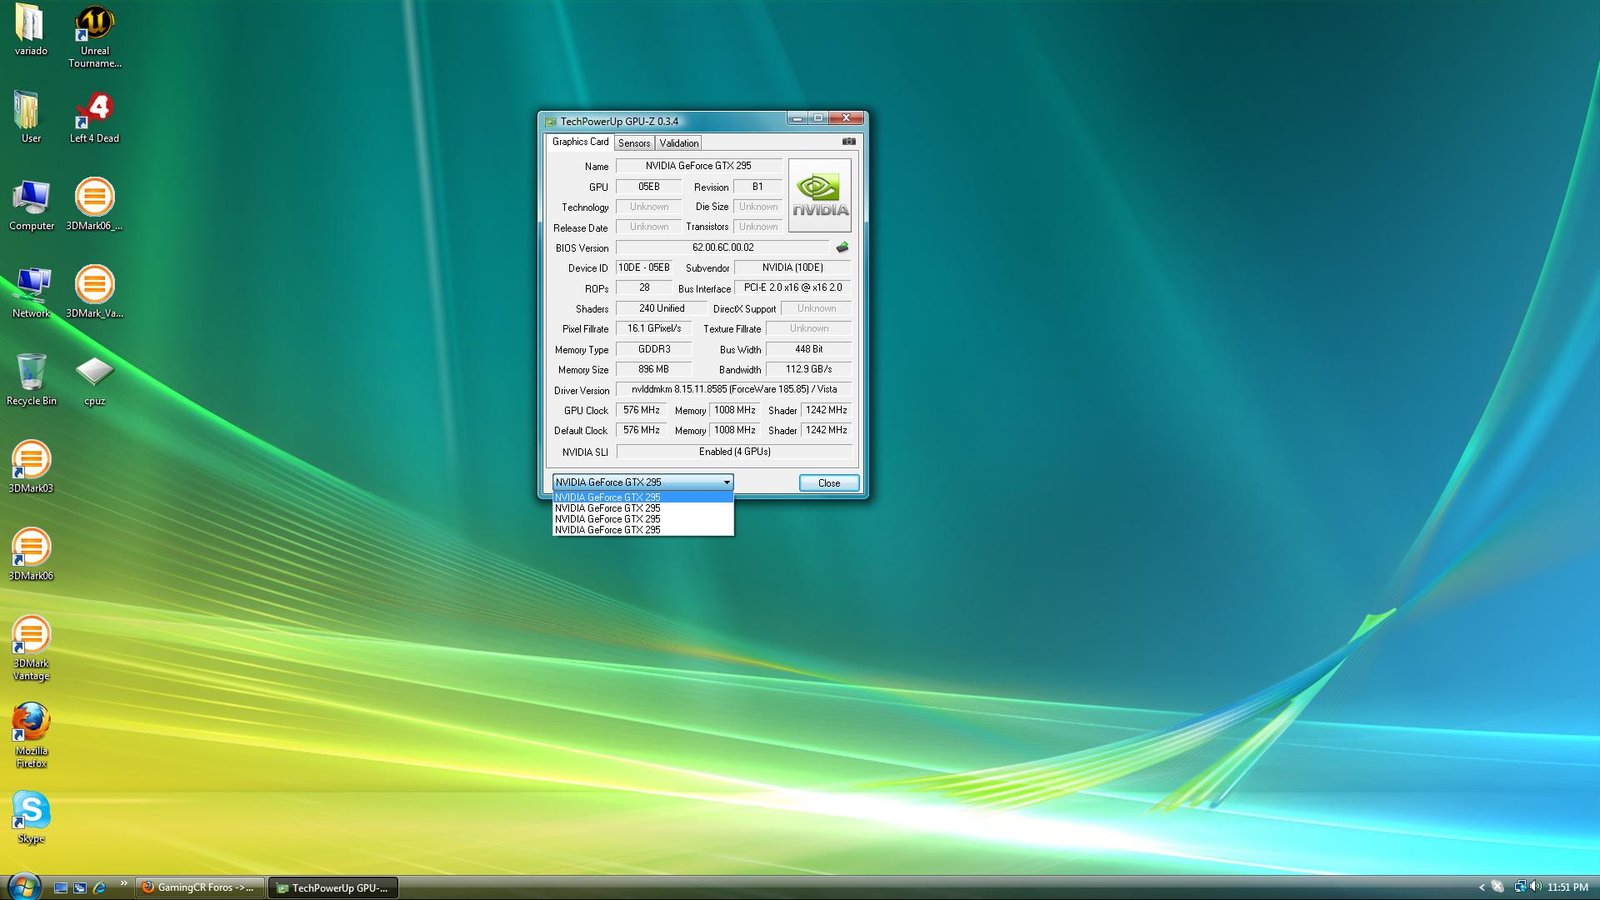Click Switch Between Windows quick launch icon
This screenshot has height=900, width=1600.
pos(80,887)
